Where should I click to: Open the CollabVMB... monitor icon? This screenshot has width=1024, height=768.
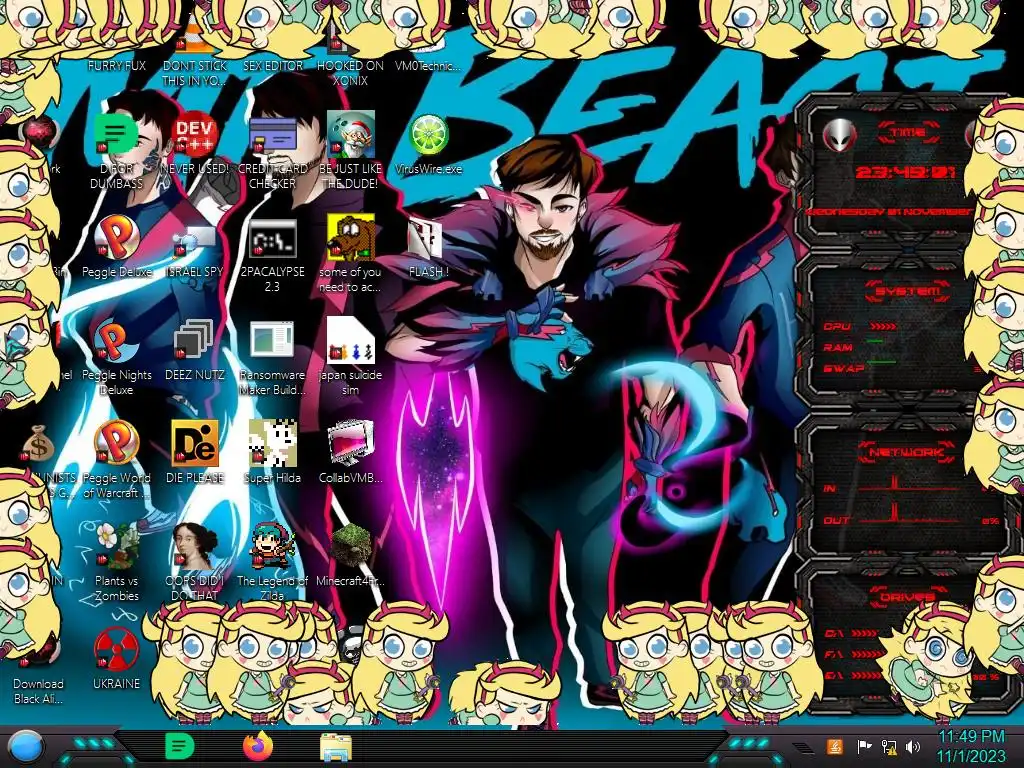click(x=351, y=444)
